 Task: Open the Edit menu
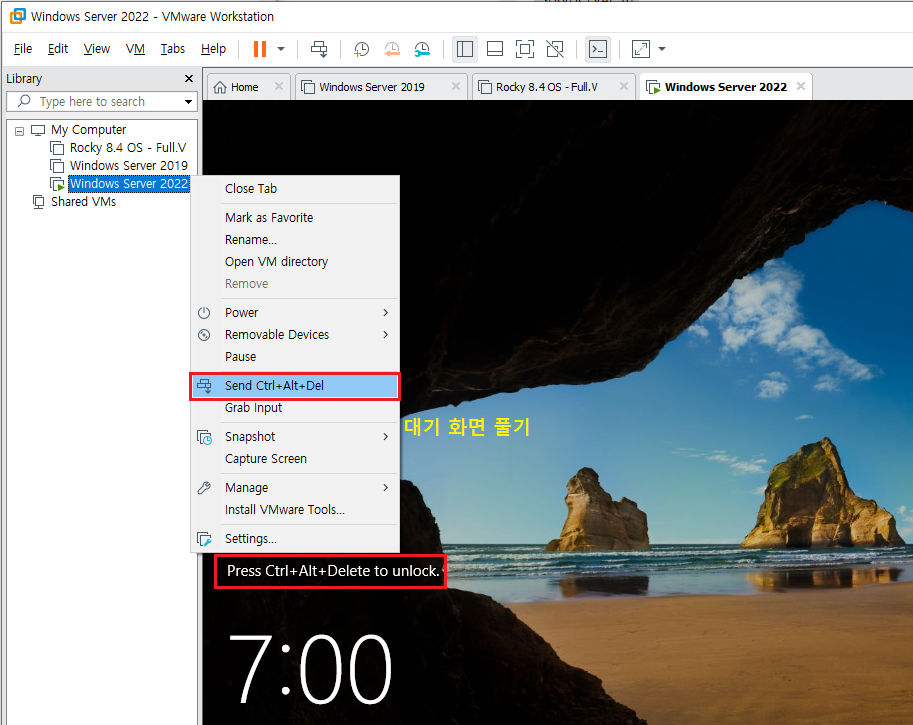point(58,49)
